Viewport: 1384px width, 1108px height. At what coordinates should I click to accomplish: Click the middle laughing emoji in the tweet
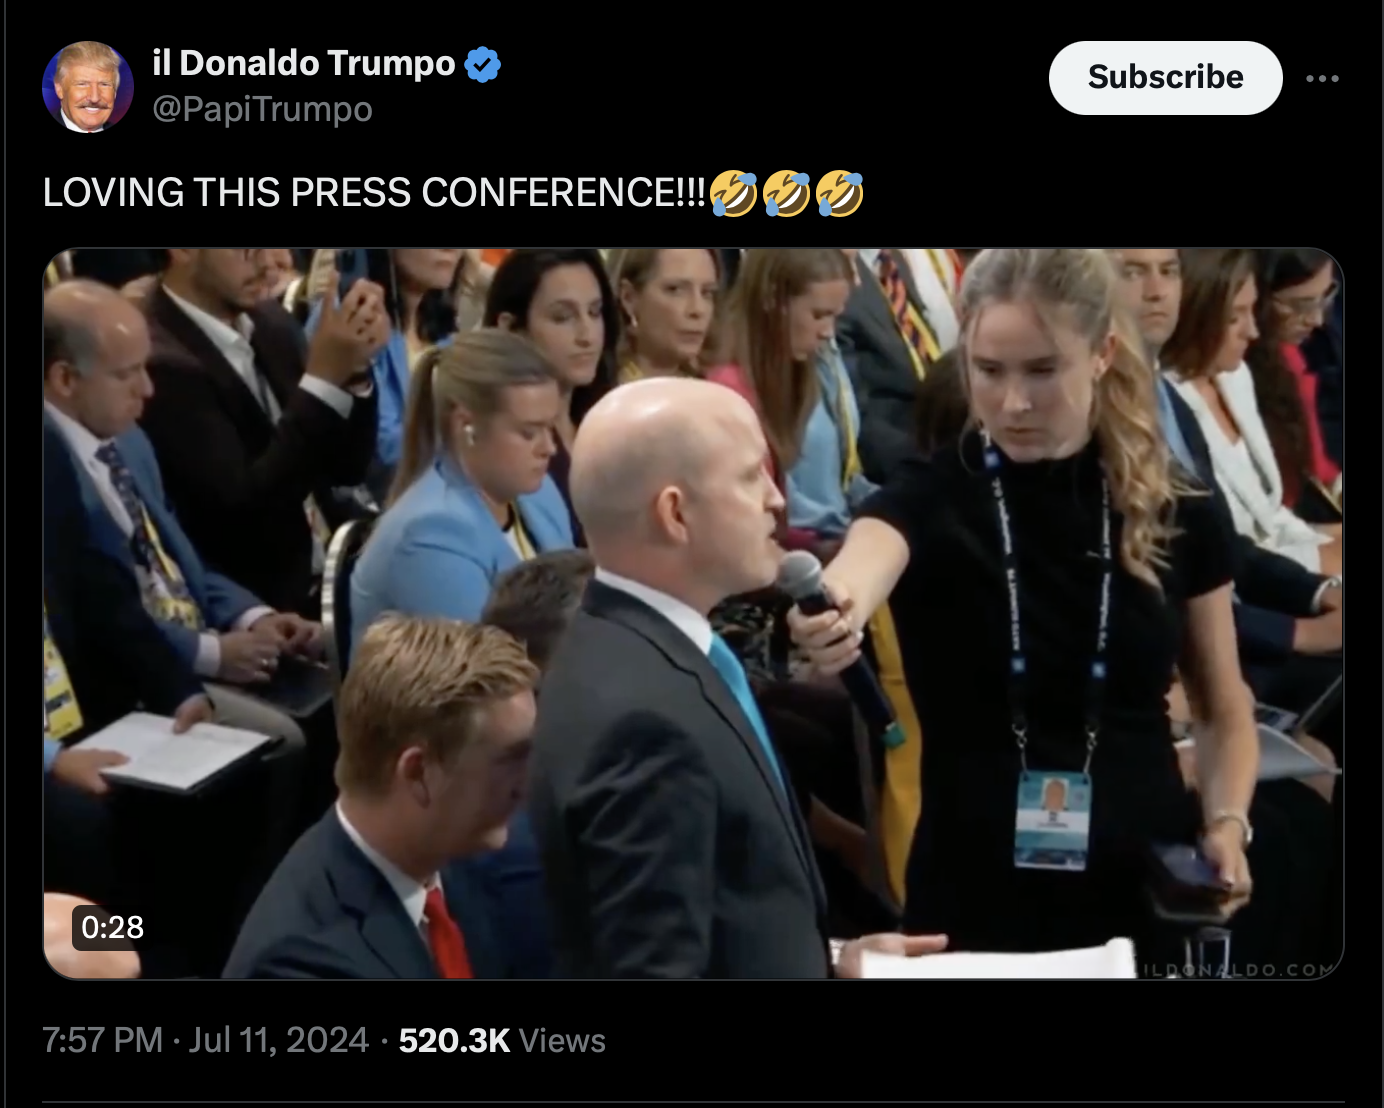click(786, 193)
